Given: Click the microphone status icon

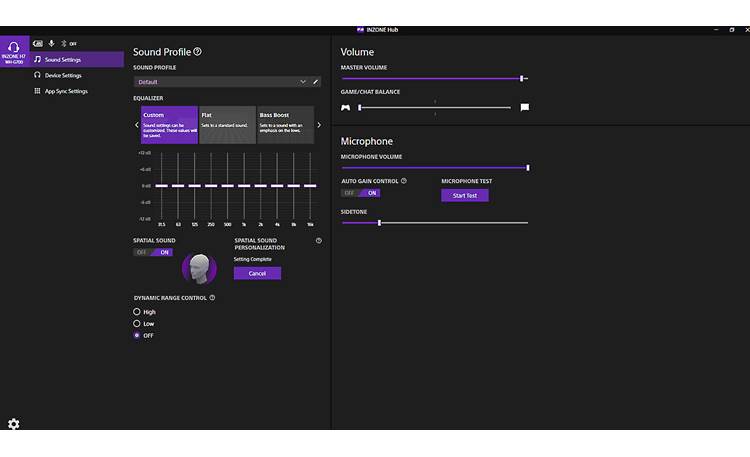Looking at the screenshot, I should pos(51,44).
